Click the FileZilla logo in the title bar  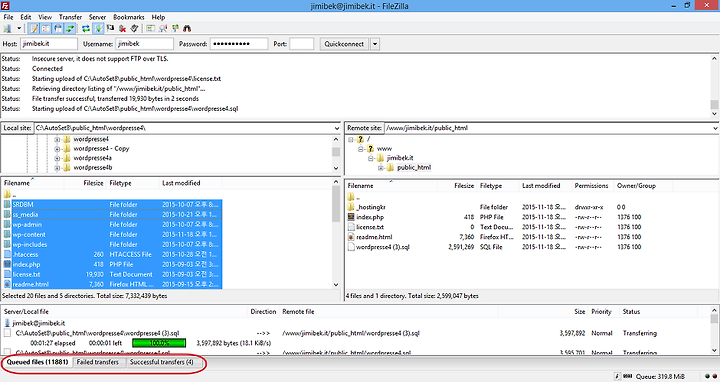[4, 6]
